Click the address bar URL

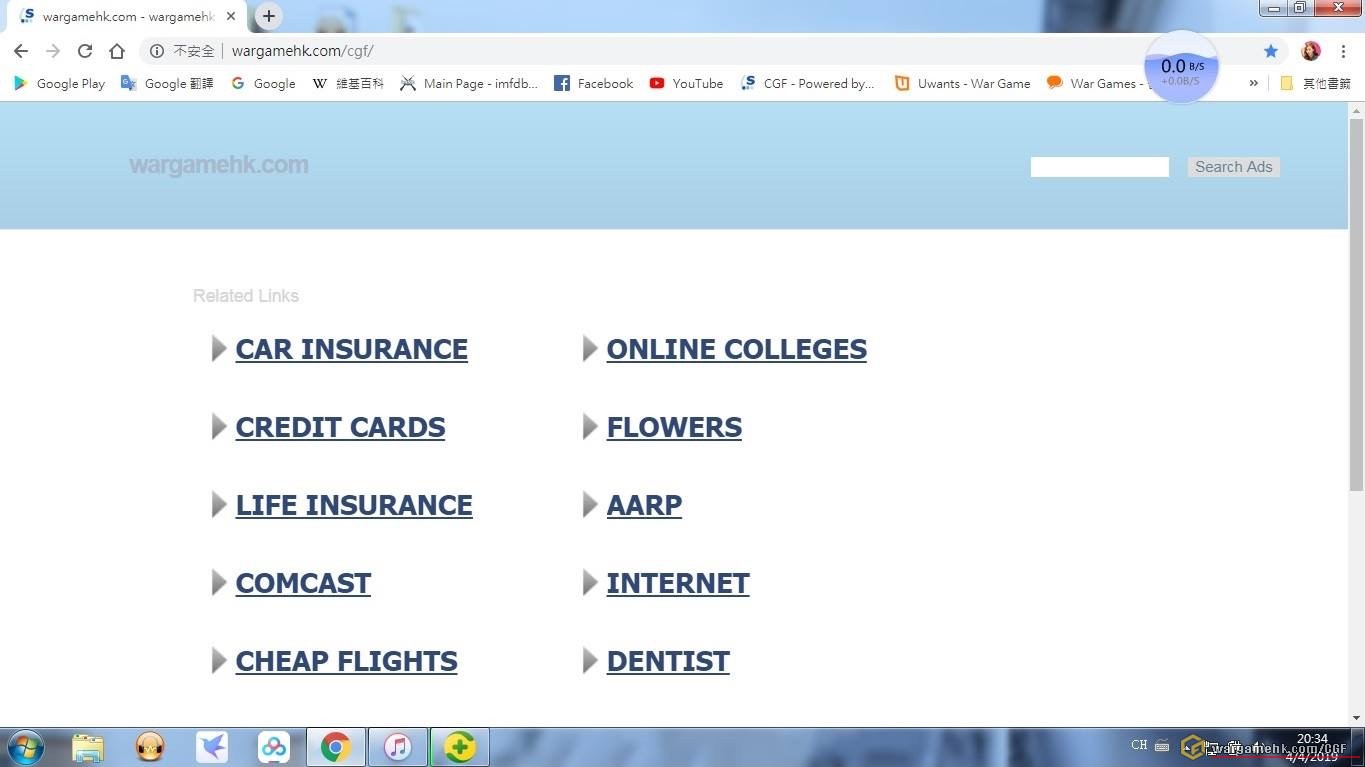302,51
